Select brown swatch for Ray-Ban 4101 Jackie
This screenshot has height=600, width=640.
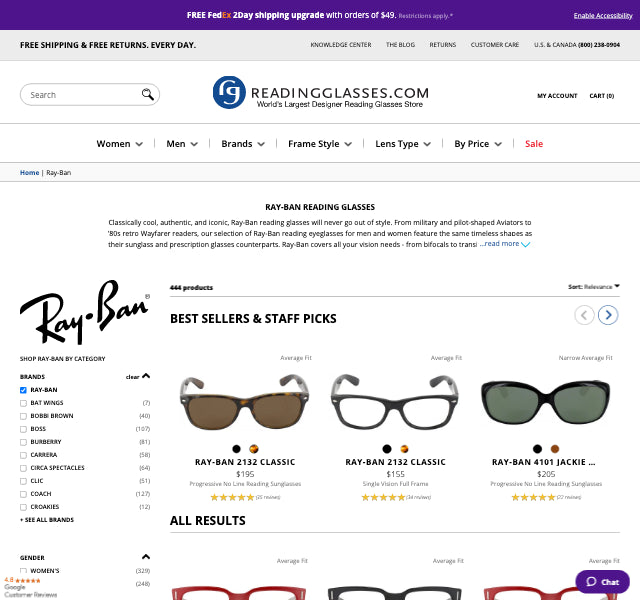(555, 449)
